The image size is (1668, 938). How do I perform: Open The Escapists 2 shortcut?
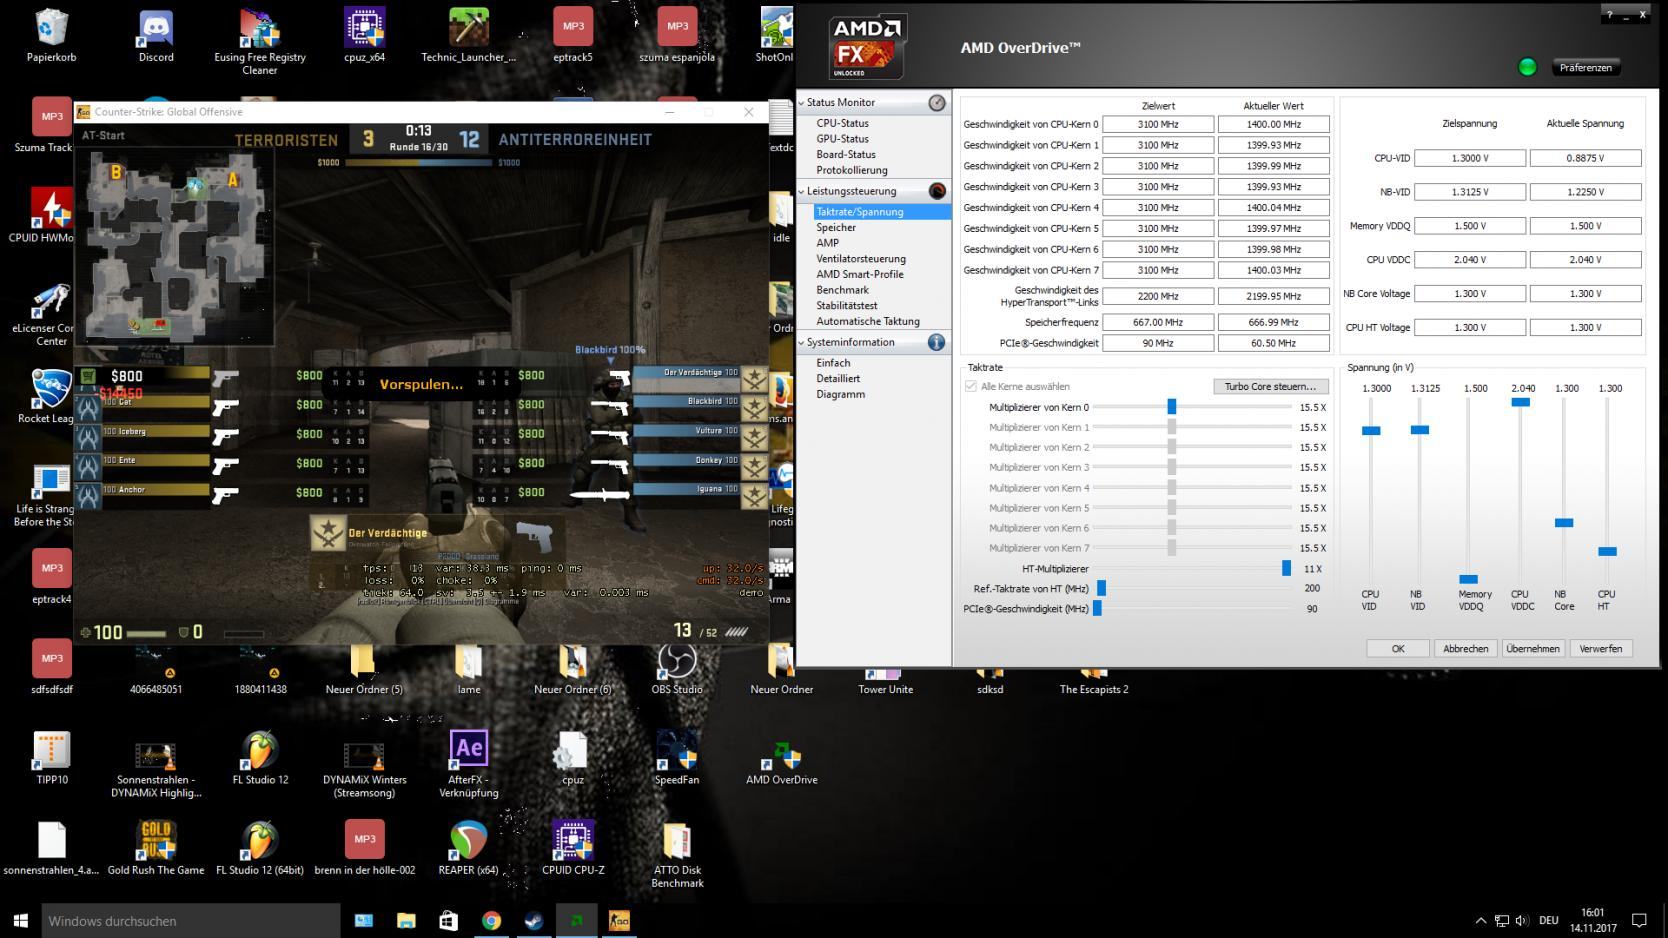1094,682
